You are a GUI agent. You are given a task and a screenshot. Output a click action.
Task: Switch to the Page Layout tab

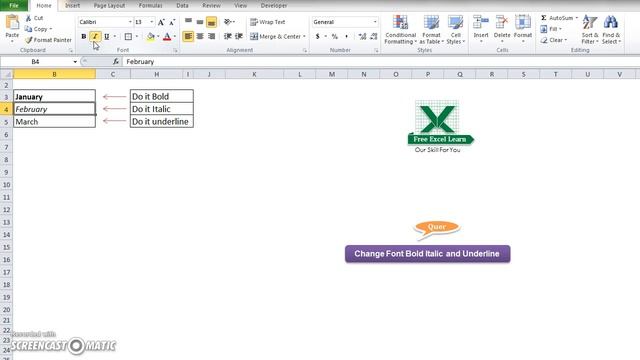109,6
